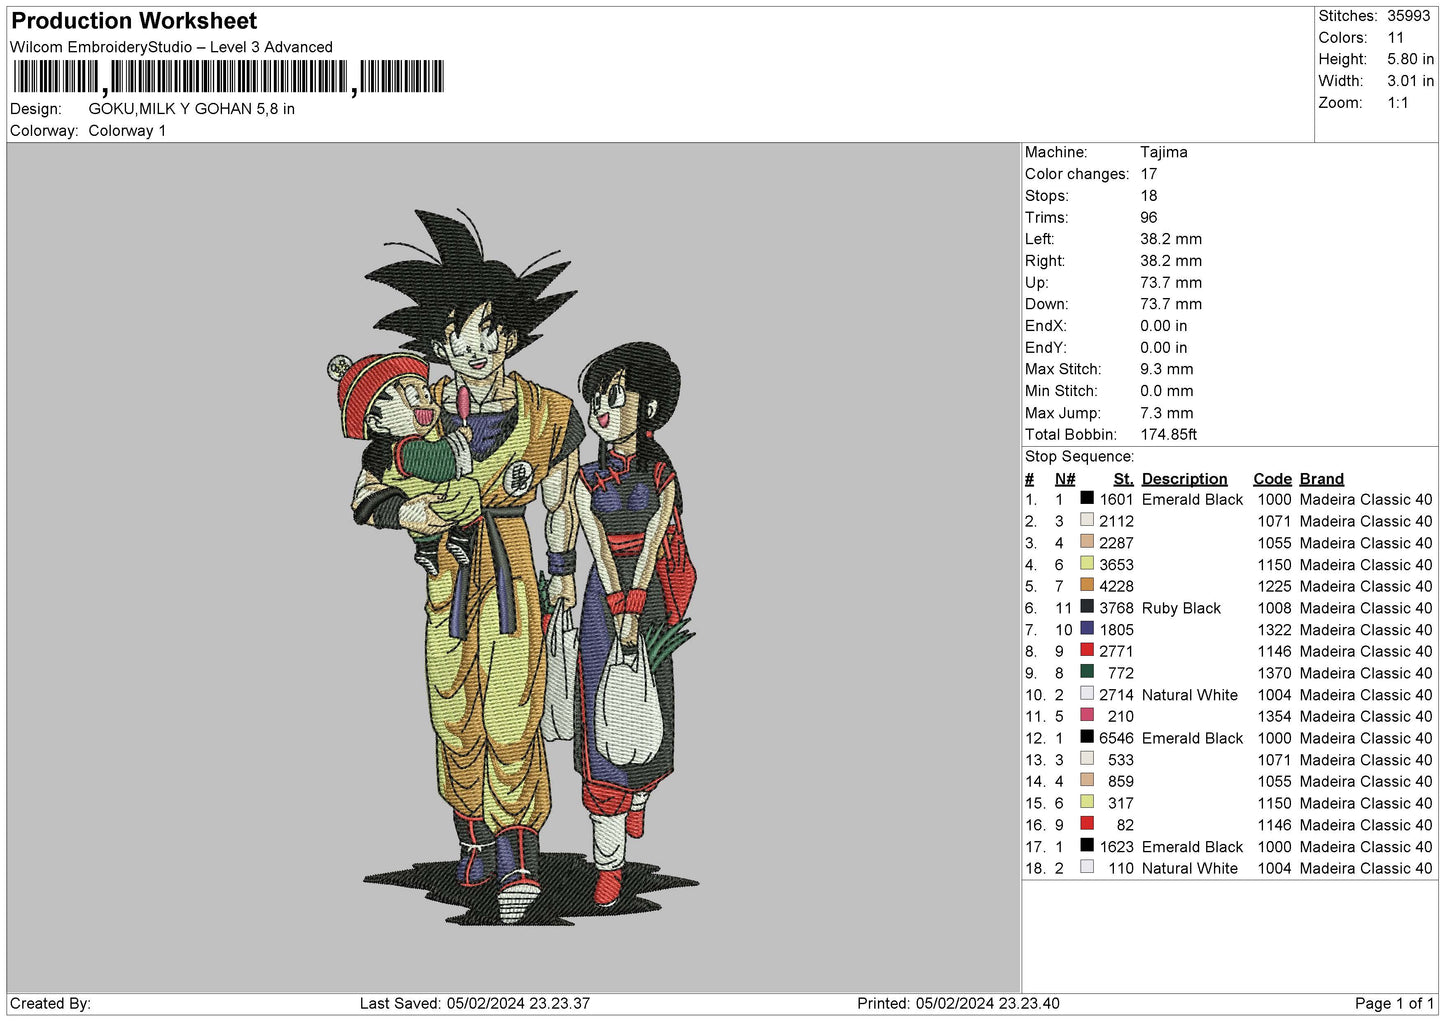Click the embroidered family design preview
This screenshot has height=1021, width=1445.
click(x=530, y=566)
